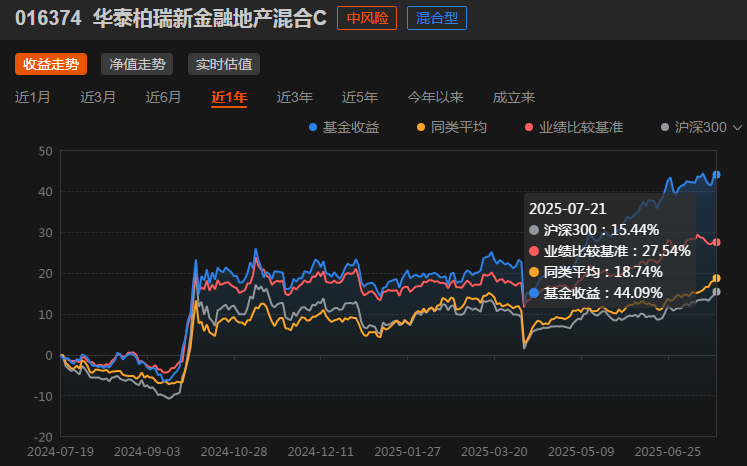This screenshot has height=466, width=747.
Task: Click tooltip date 2025-07-21
Action: point(567,209)
